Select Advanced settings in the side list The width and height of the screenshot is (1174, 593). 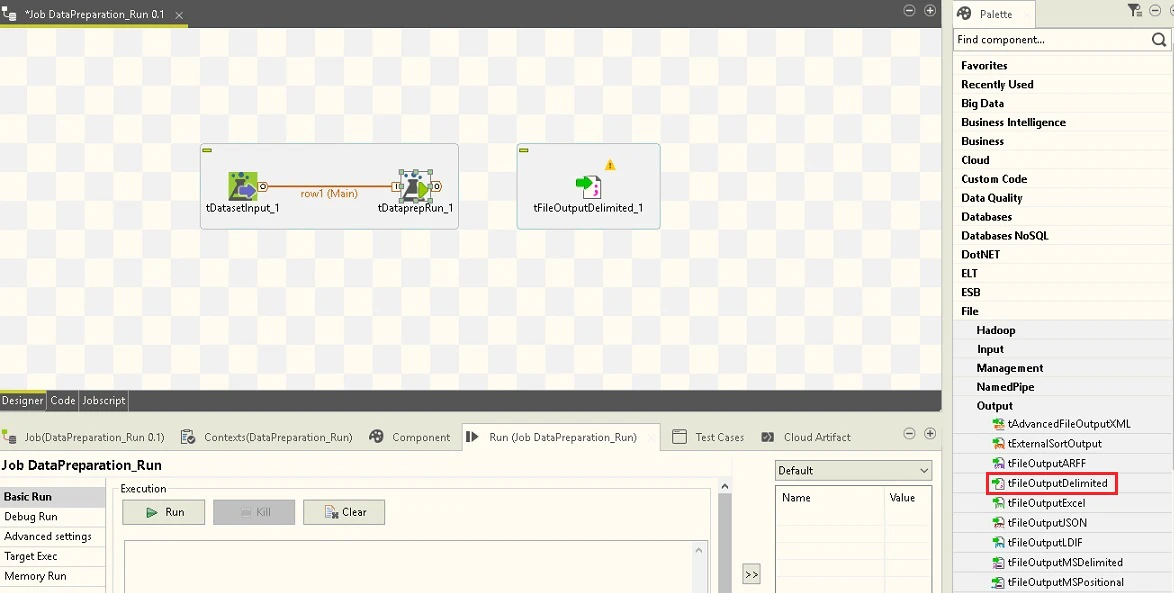pyautogui.click(x=48, y=536)
